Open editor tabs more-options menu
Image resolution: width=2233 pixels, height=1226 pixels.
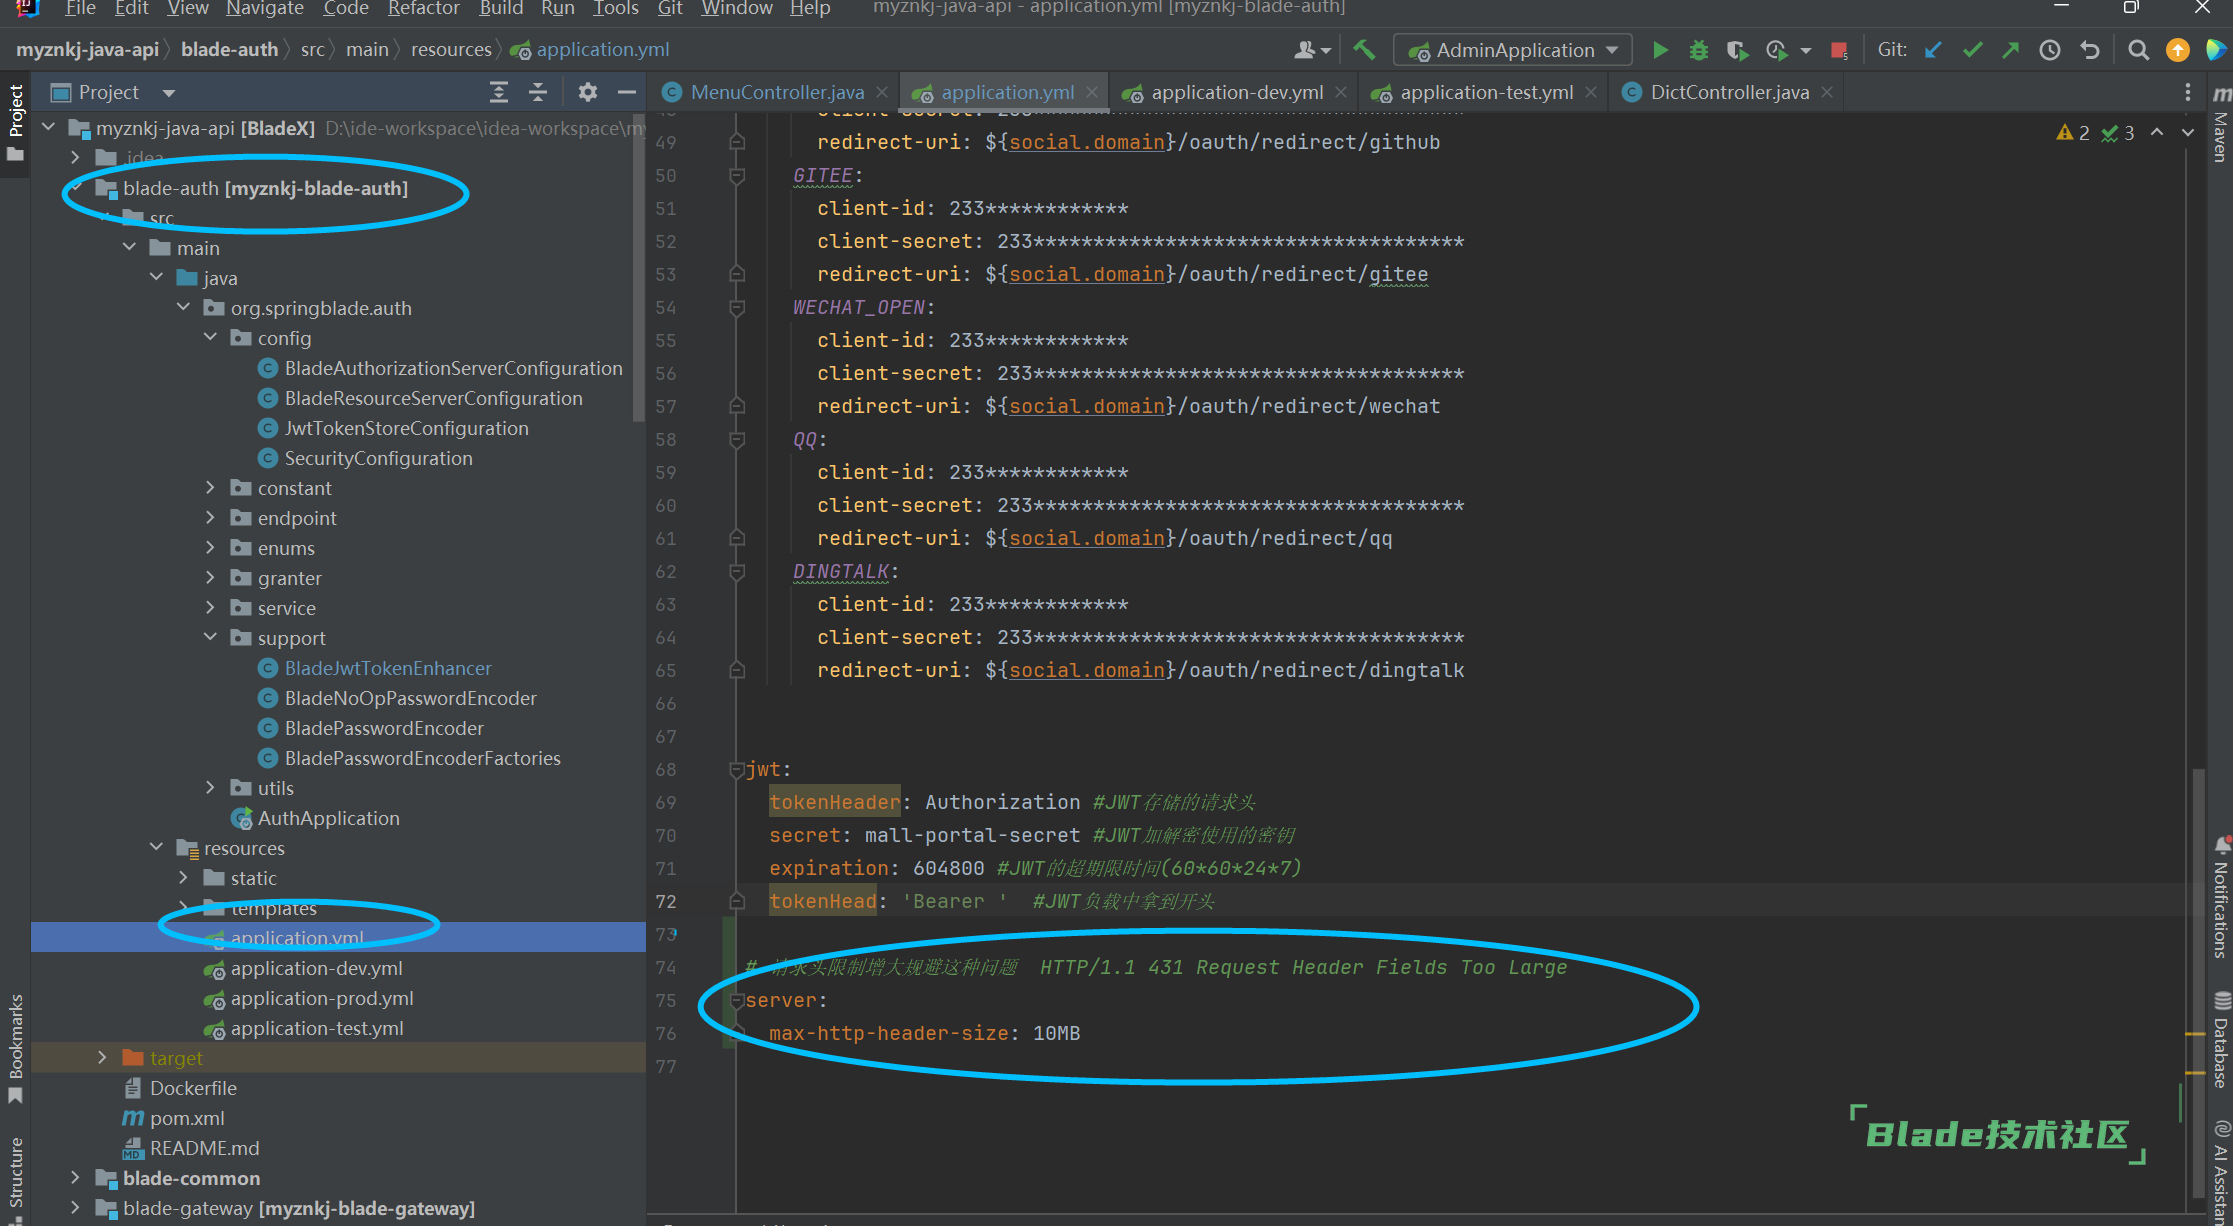pyautogui.click(x=2188, y=92)
